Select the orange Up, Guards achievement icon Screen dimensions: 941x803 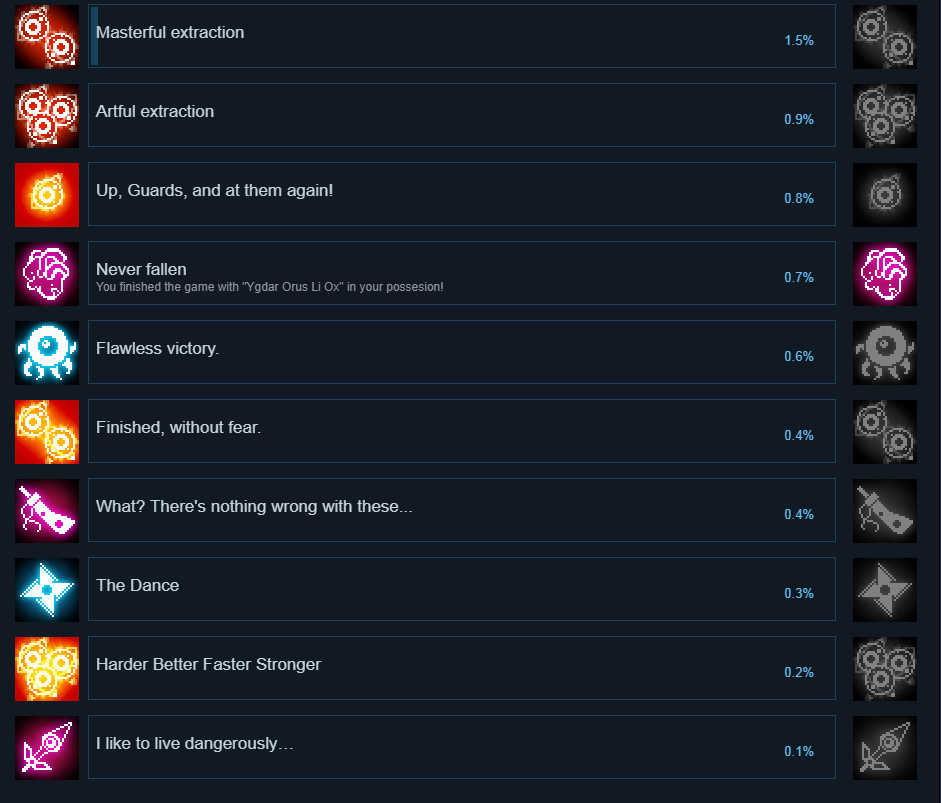(x=47, y=195)
